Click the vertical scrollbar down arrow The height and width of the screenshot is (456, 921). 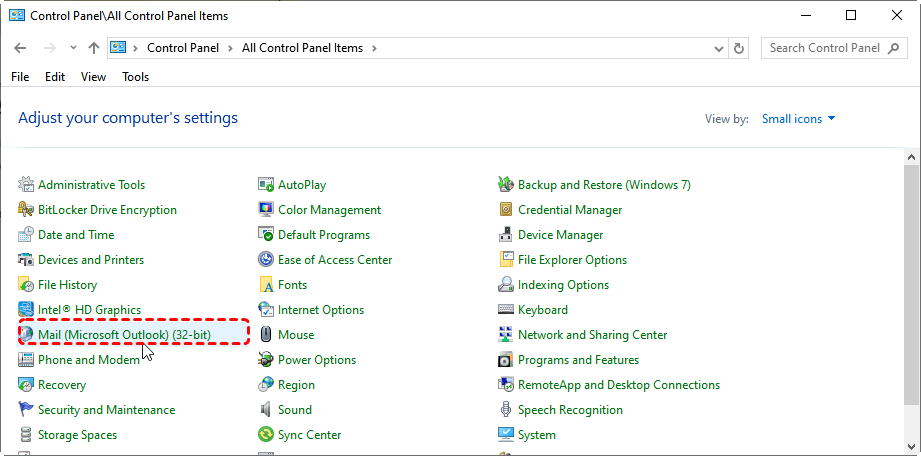pyautogui.click(x=911, y=448)
